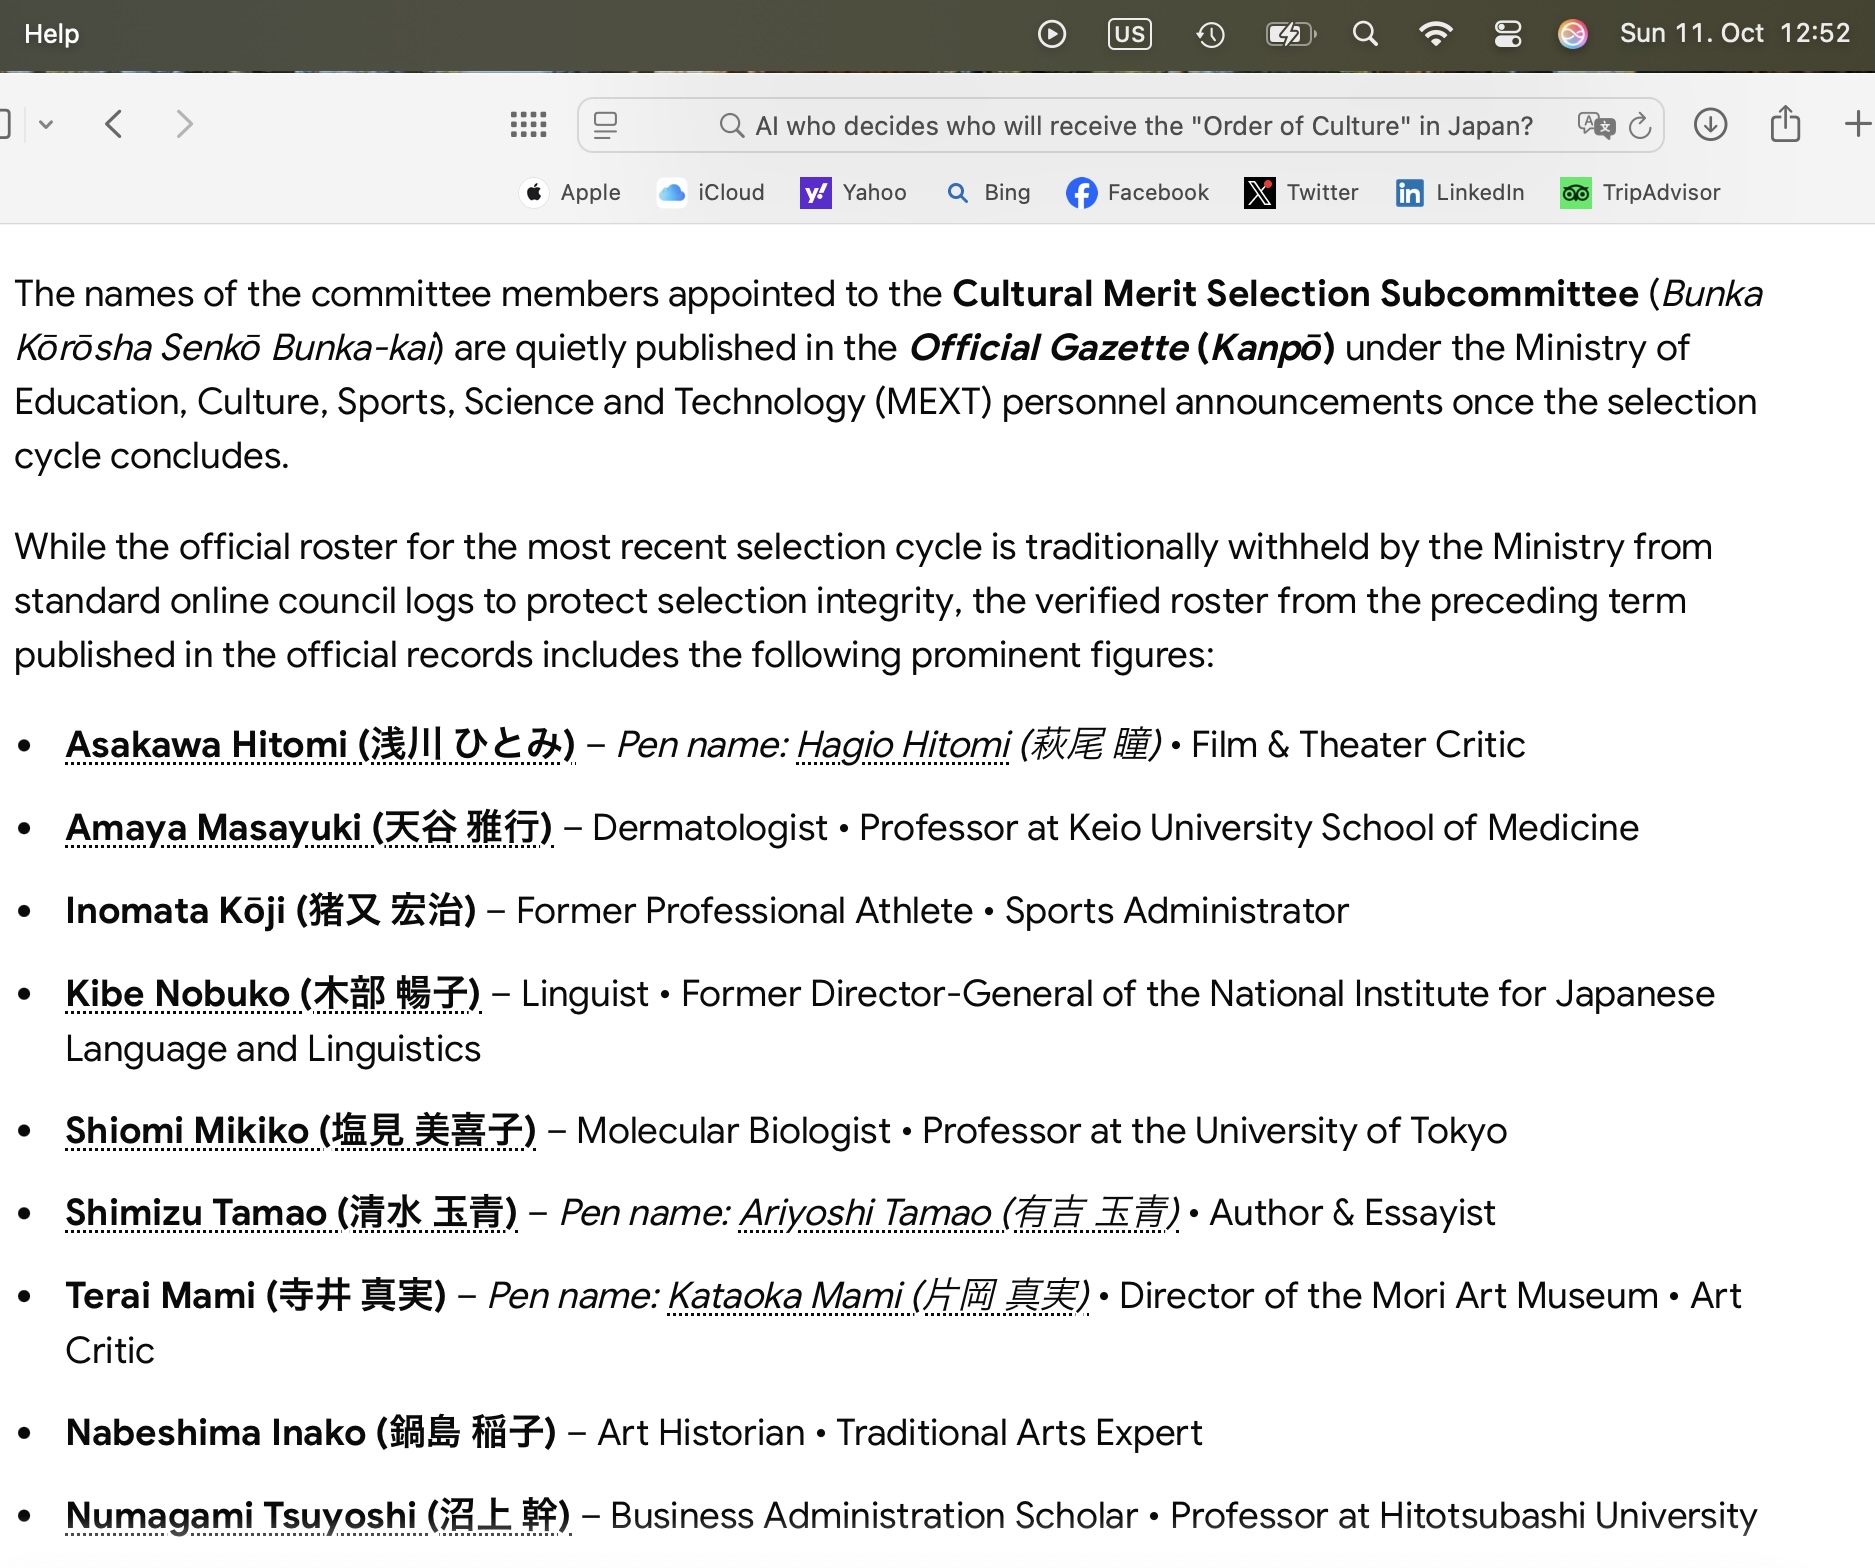Viewport: 1875px width, 1568px height.
Task: Follow the Kibe Nobuko link
Action: pos(273,994)
